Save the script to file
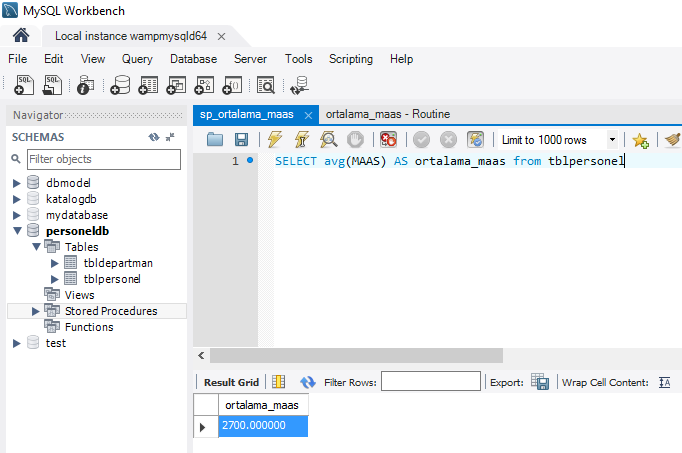Viewport: 682px width, 453px height. point(241,140)
